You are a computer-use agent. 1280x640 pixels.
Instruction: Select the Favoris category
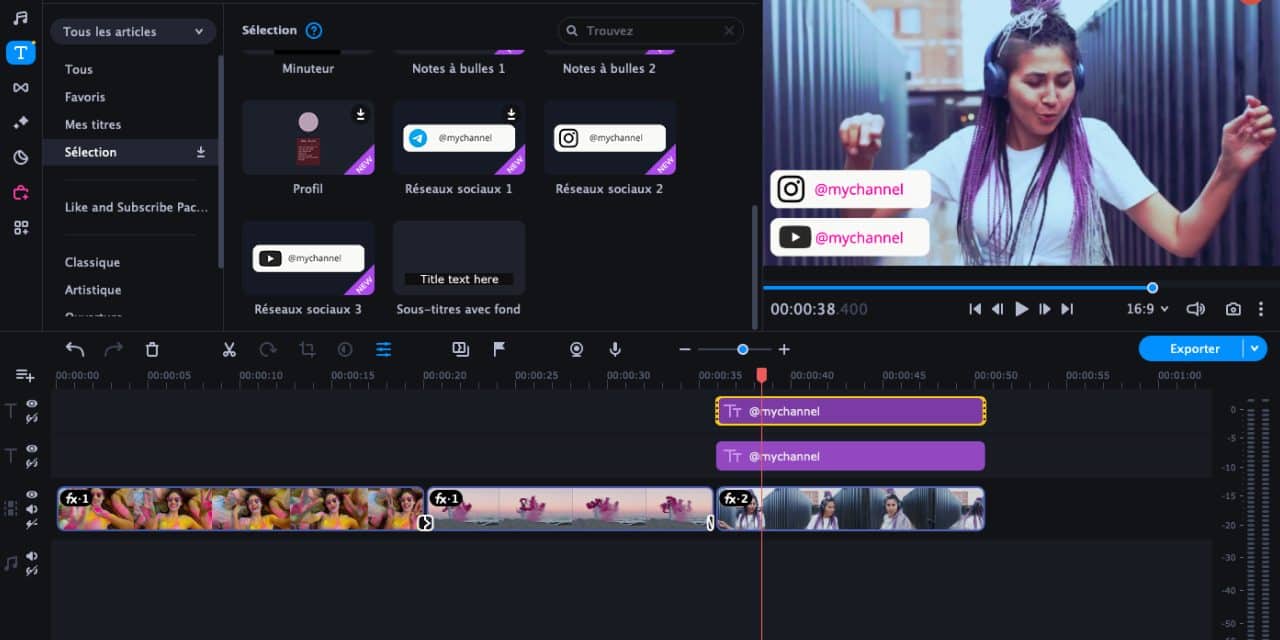coord(85,97)
